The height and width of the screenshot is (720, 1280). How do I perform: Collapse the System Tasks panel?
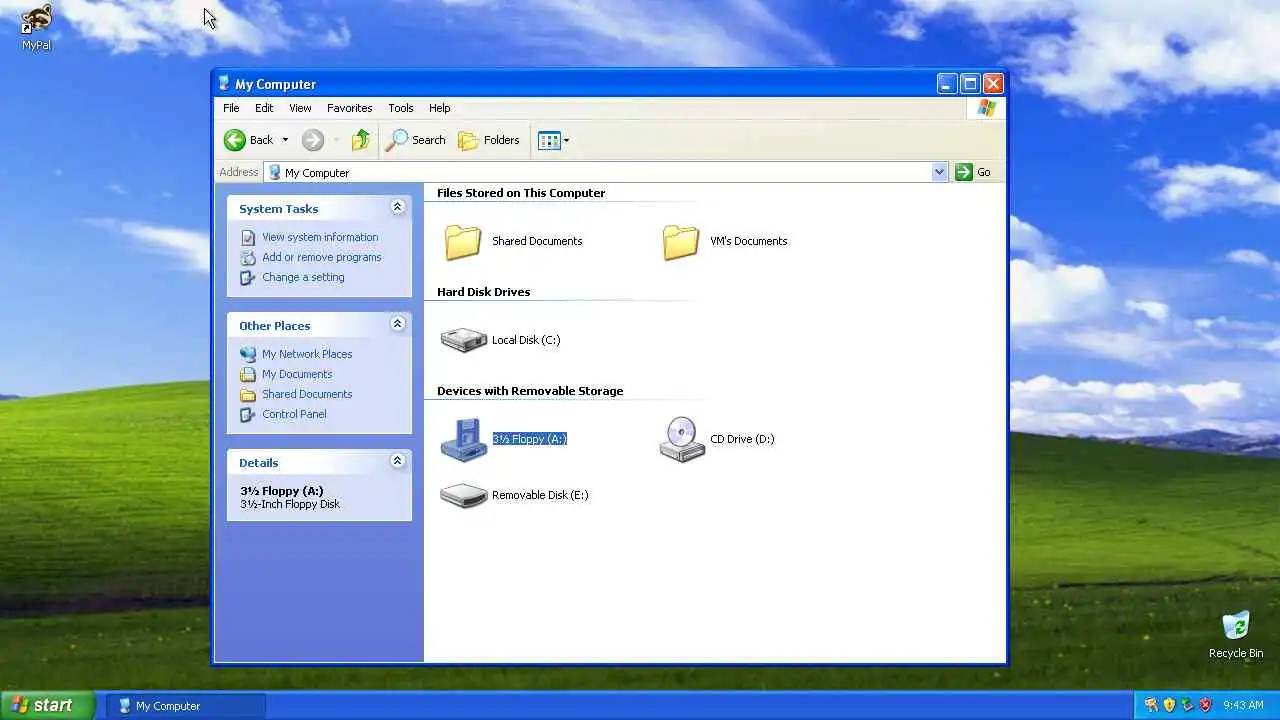tap(397, 207)
